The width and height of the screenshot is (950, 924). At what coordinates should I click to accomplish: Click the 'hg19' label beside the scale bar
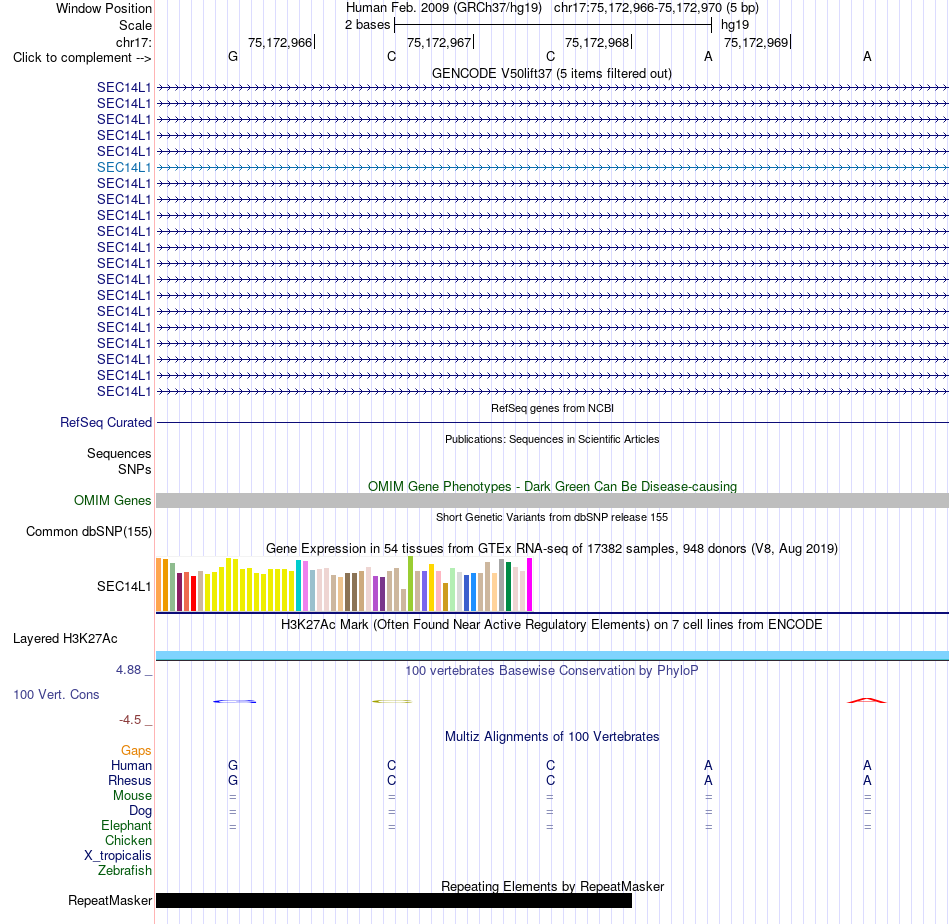[735, 25]
